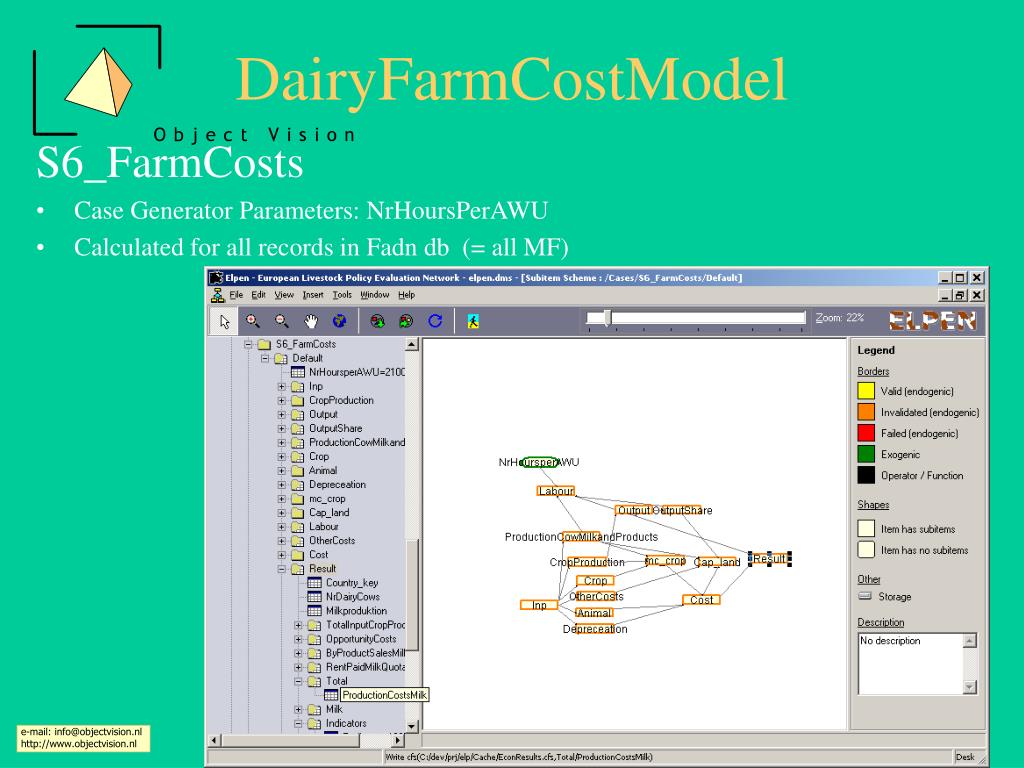Collapse the Result tree folder

click(x=281, y=569)
